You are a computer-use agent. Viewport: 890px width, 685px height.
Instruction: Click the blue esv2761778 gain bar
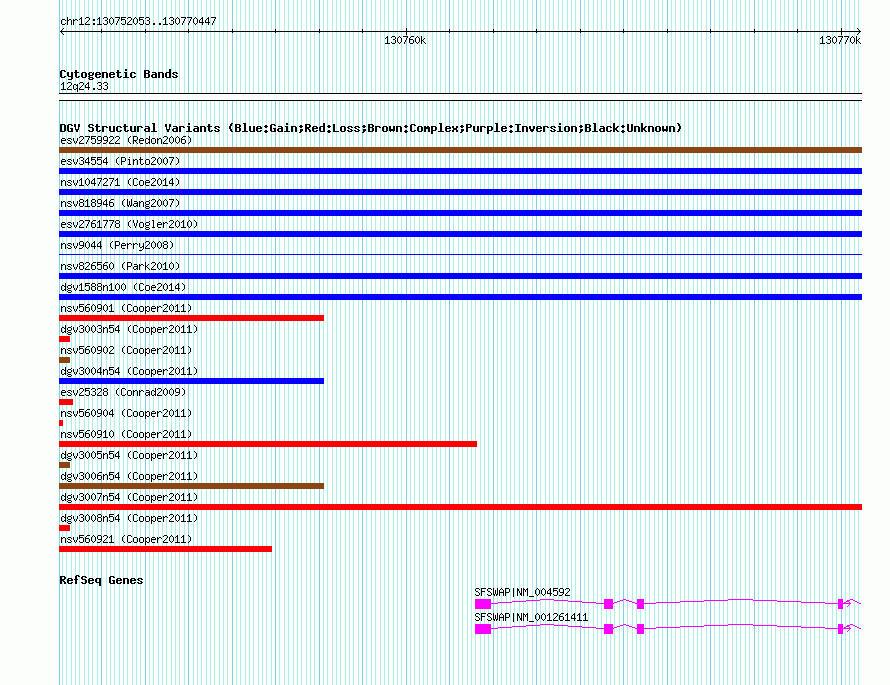tap(460, 234)
